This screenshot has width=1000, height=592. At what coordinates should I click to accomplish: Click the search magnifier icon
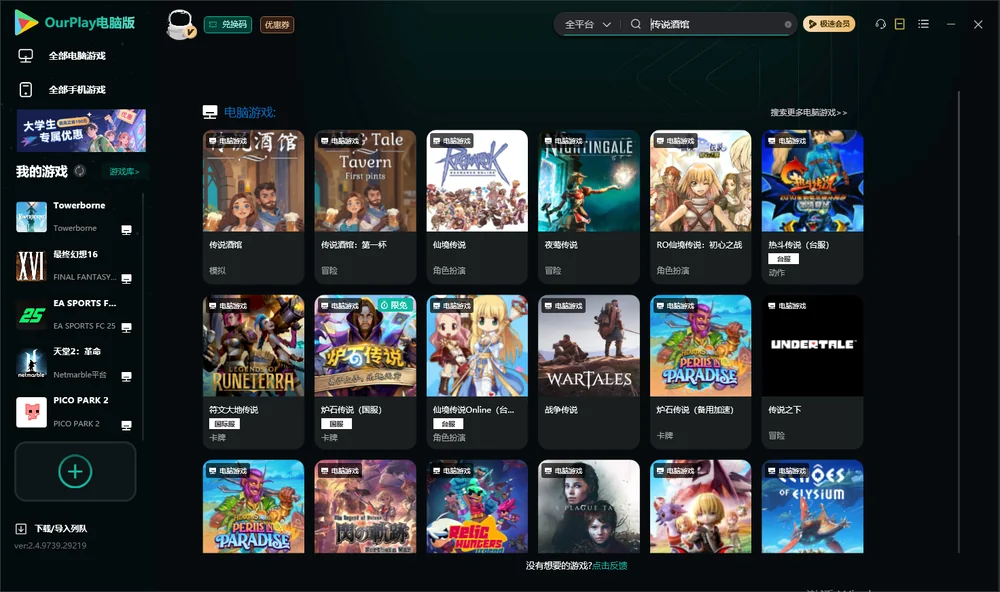[x=635, y=24]
